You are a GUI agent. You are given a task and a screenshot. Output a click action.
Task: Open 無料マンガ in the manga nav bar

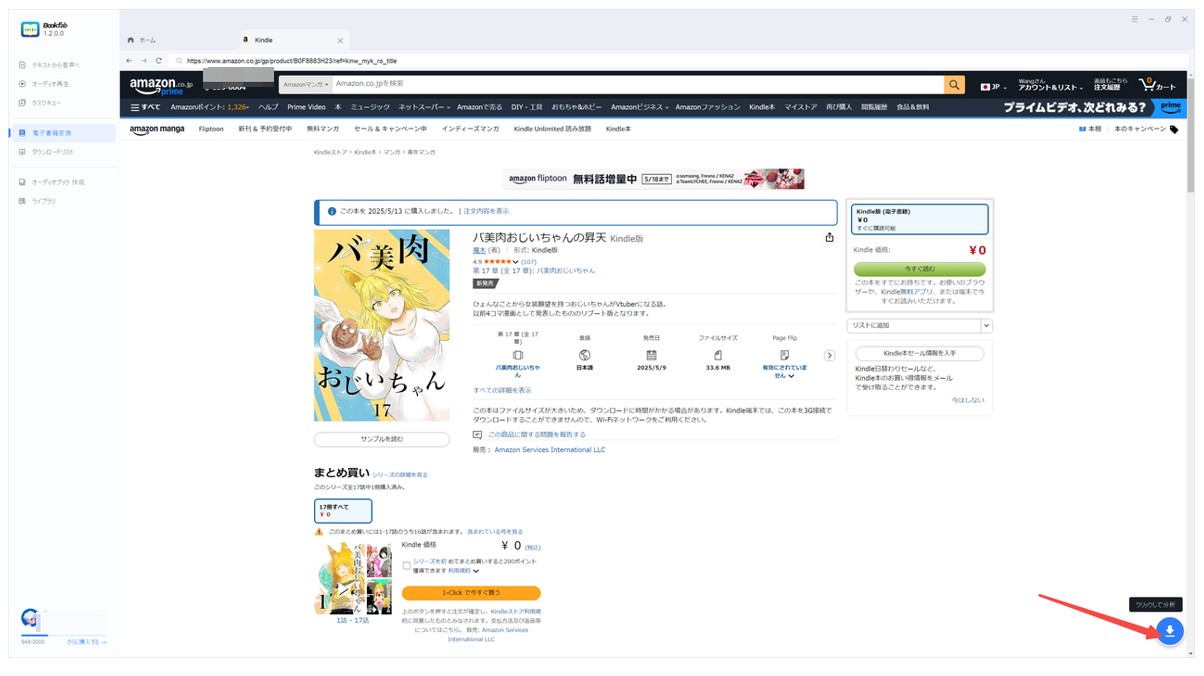[324, 129]
